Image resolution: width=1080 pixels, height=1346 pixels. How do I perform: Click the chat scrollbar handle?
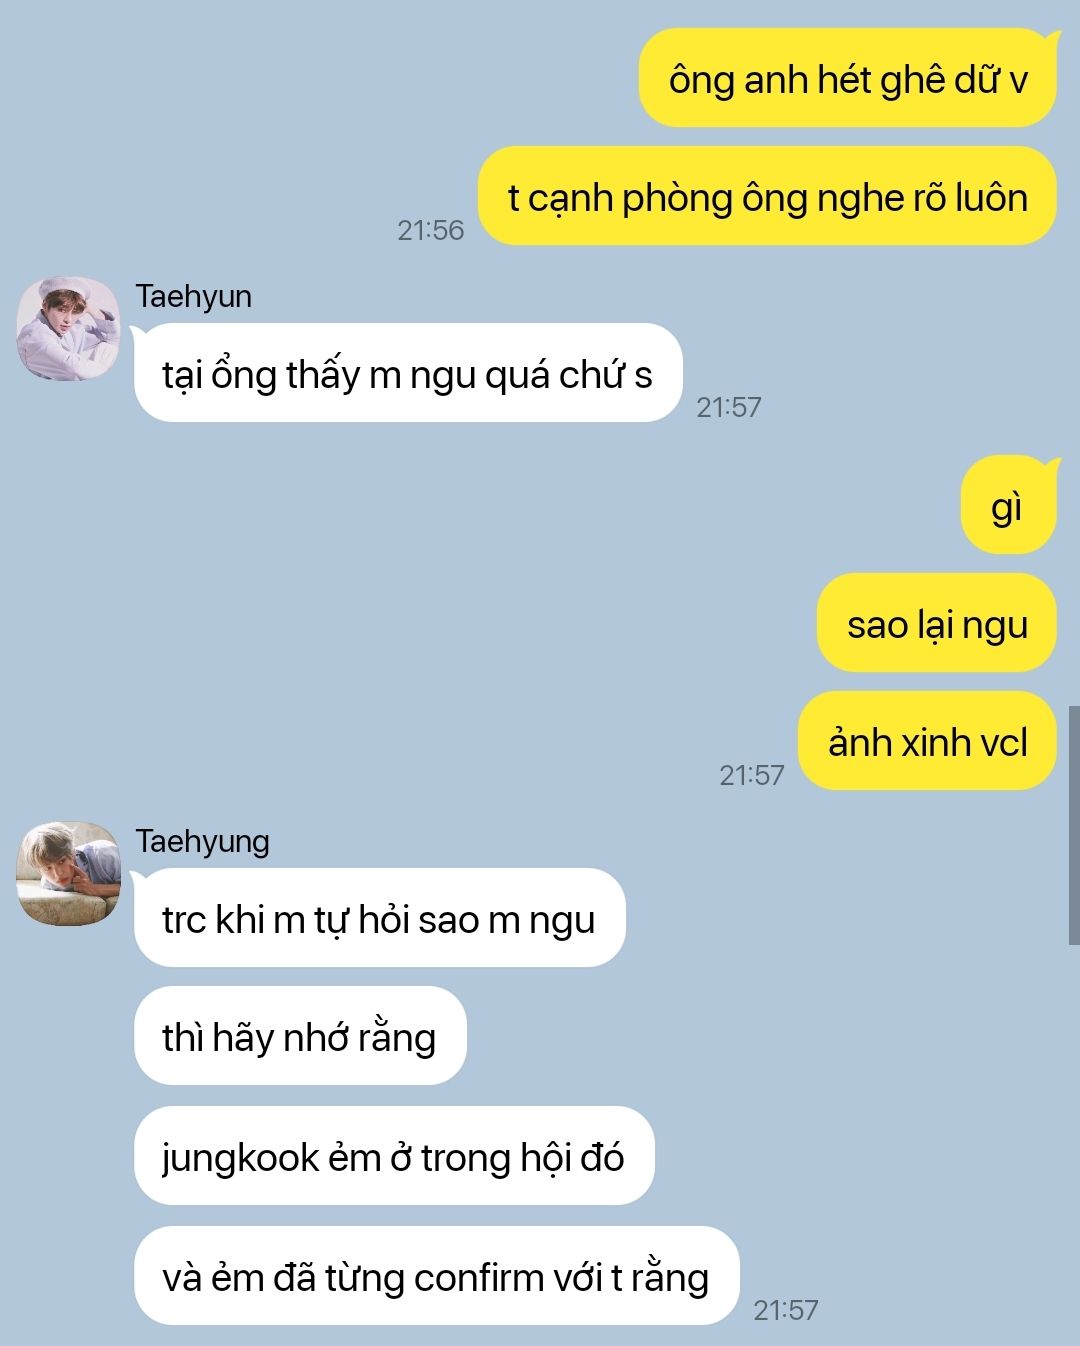click(1074, 825)
